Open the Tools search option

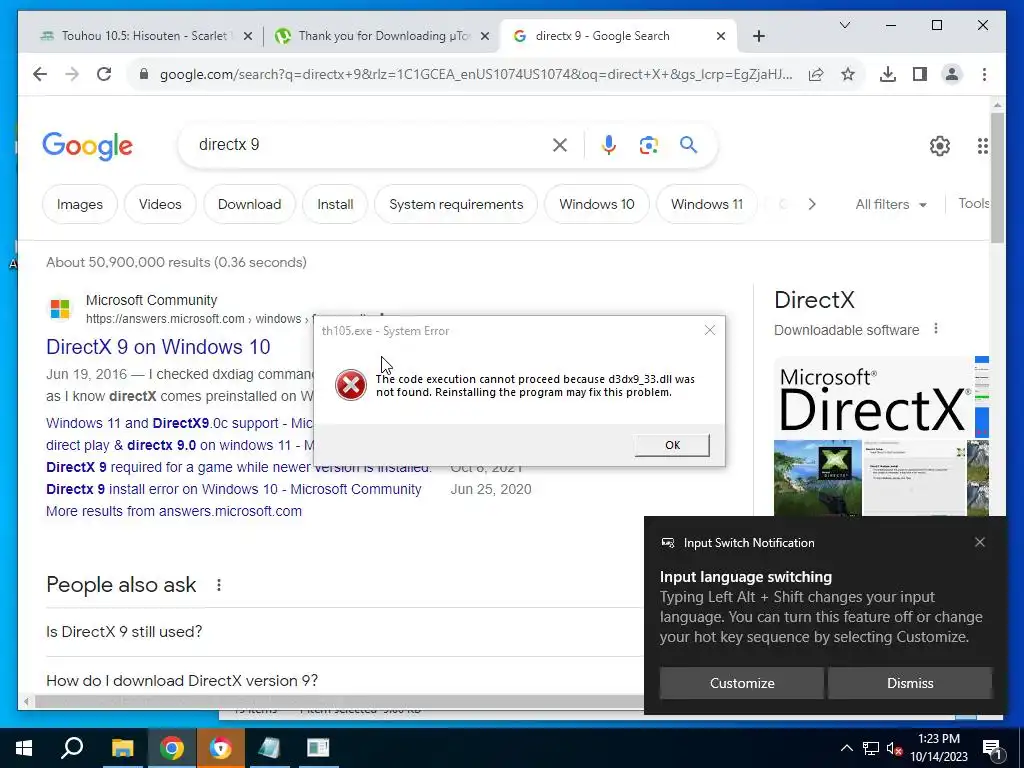(x=973, y=204)
